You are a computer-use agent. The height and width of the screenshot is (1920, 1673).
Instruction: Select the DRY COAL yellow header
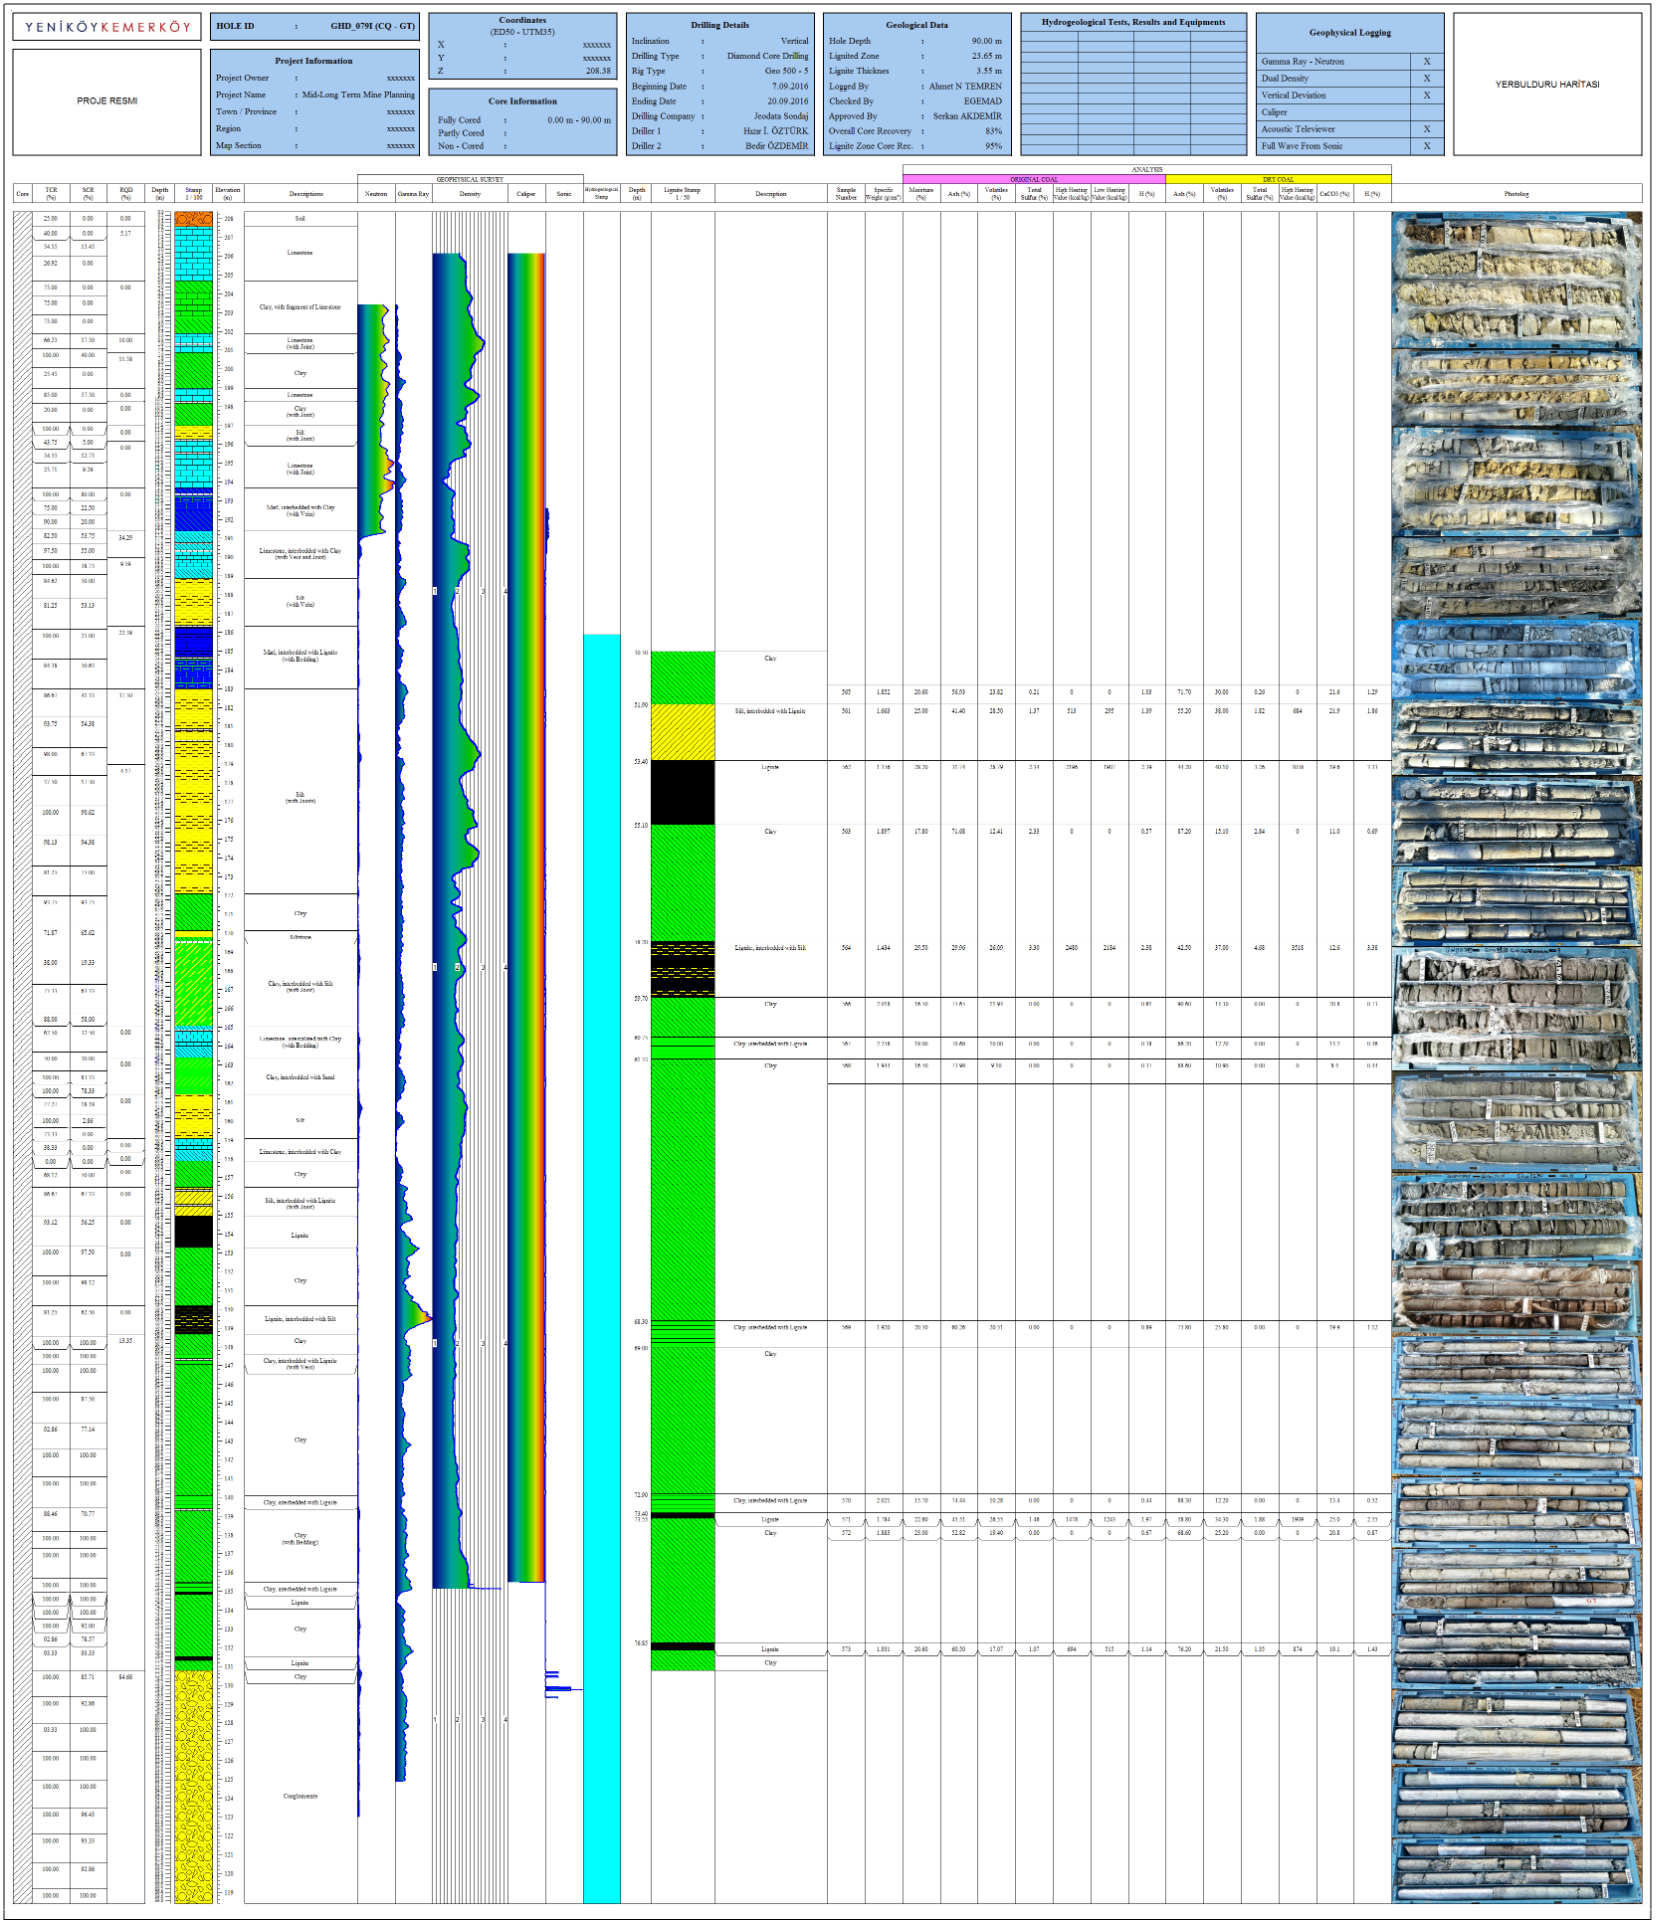(x=1277, y=180)
